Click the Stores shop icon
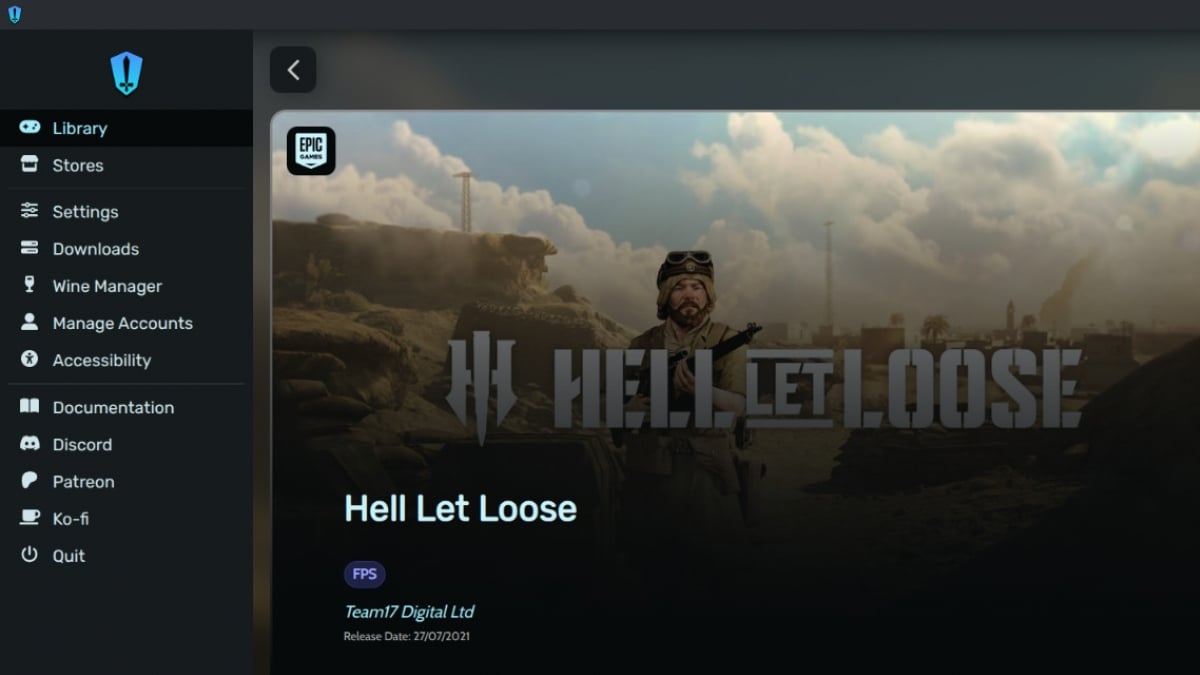This screenshot has height=675, width=1200. click(x=30, y=165)
